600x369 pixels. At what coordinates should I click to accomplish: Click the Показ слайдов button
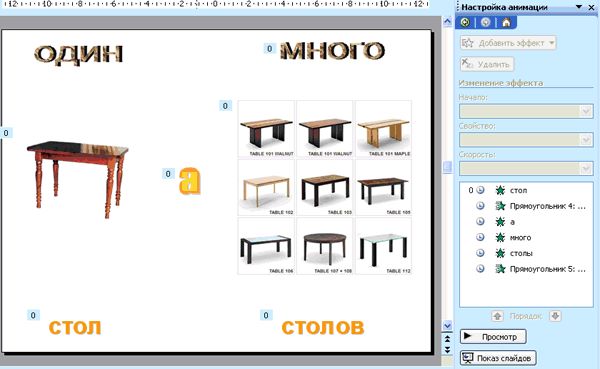[x=498, y=358]
